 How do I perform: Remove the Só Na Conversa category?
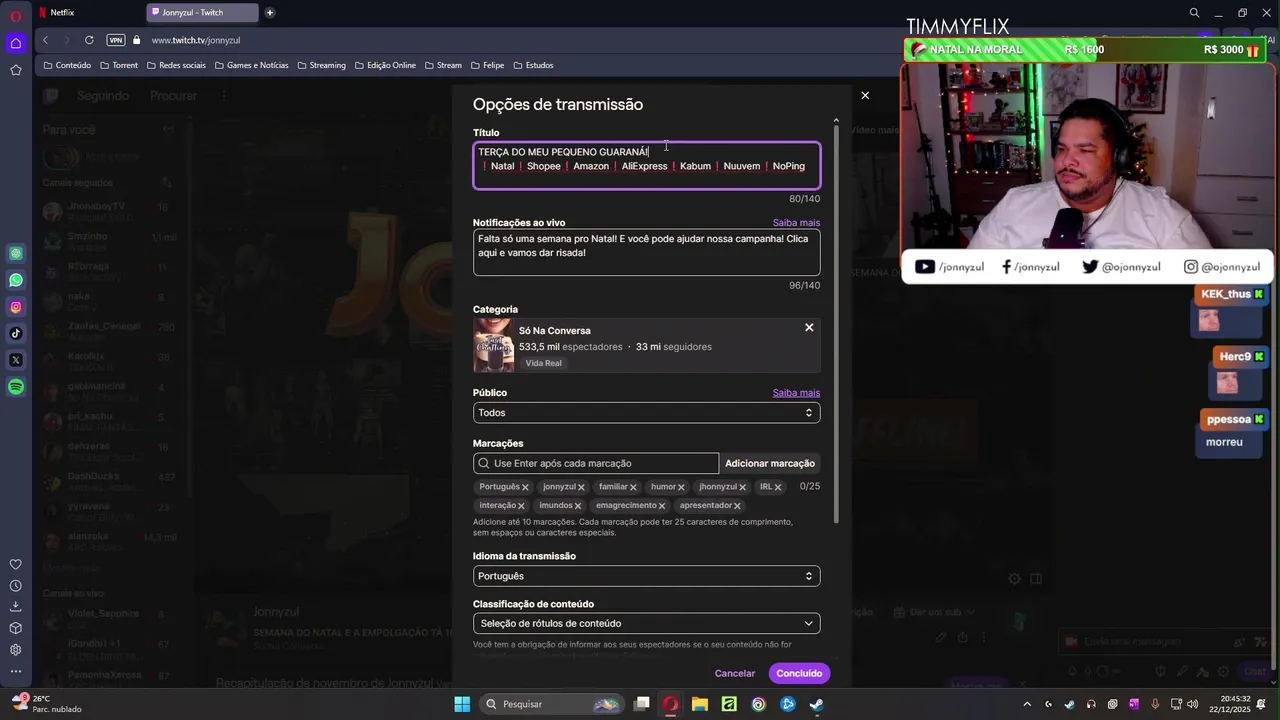pos(809,328)
